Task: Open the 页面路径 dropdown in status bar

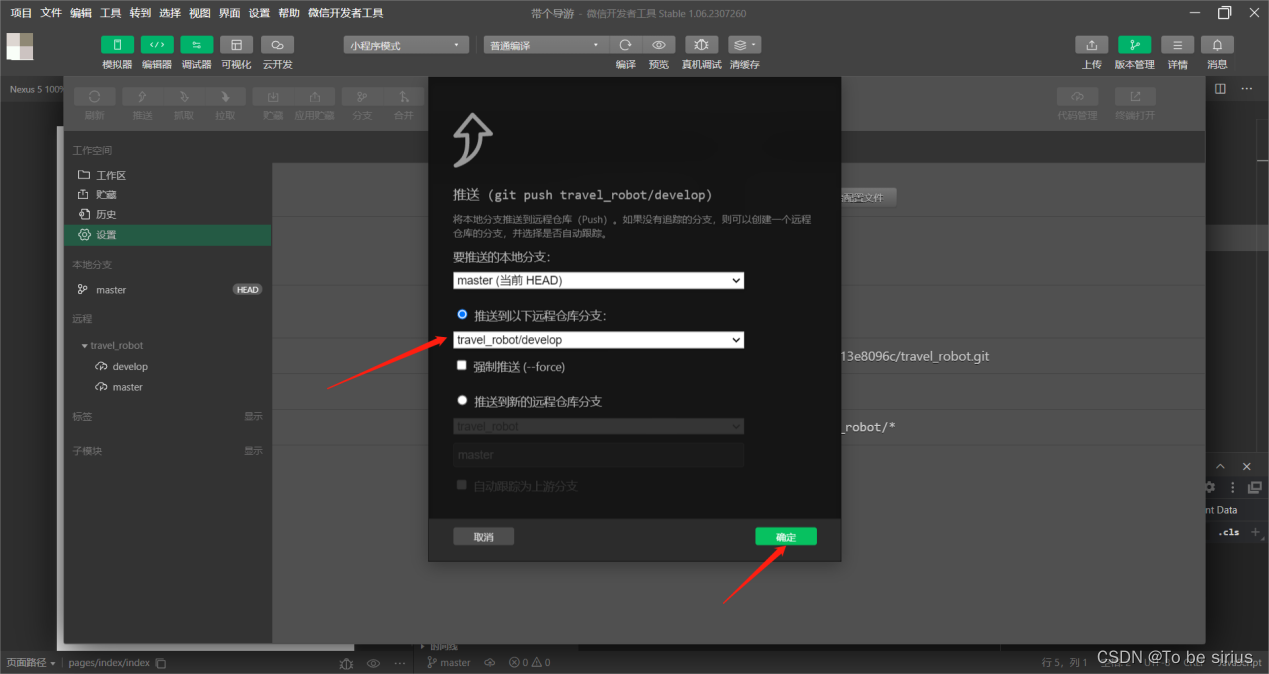Action: pos(31,663)
